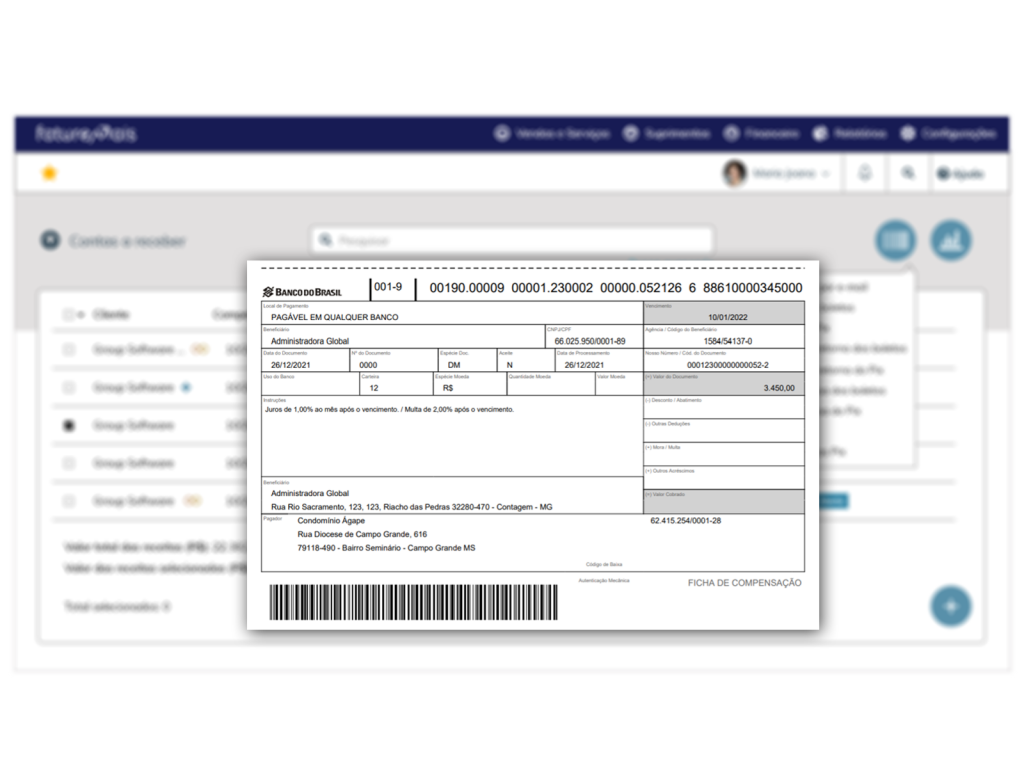Click agency code 1584/54137-0
This screenshot has width=1024, height=768.
728,341
